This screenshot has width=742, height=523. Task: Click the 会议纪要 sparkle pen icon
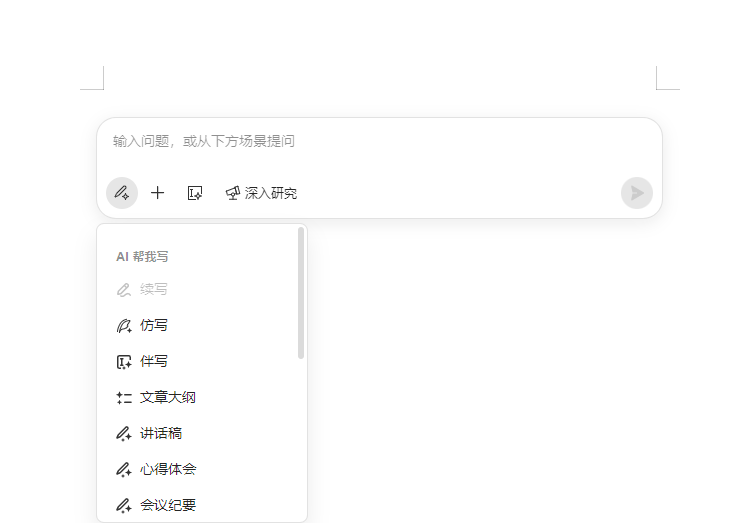click(x=124, y=505)
